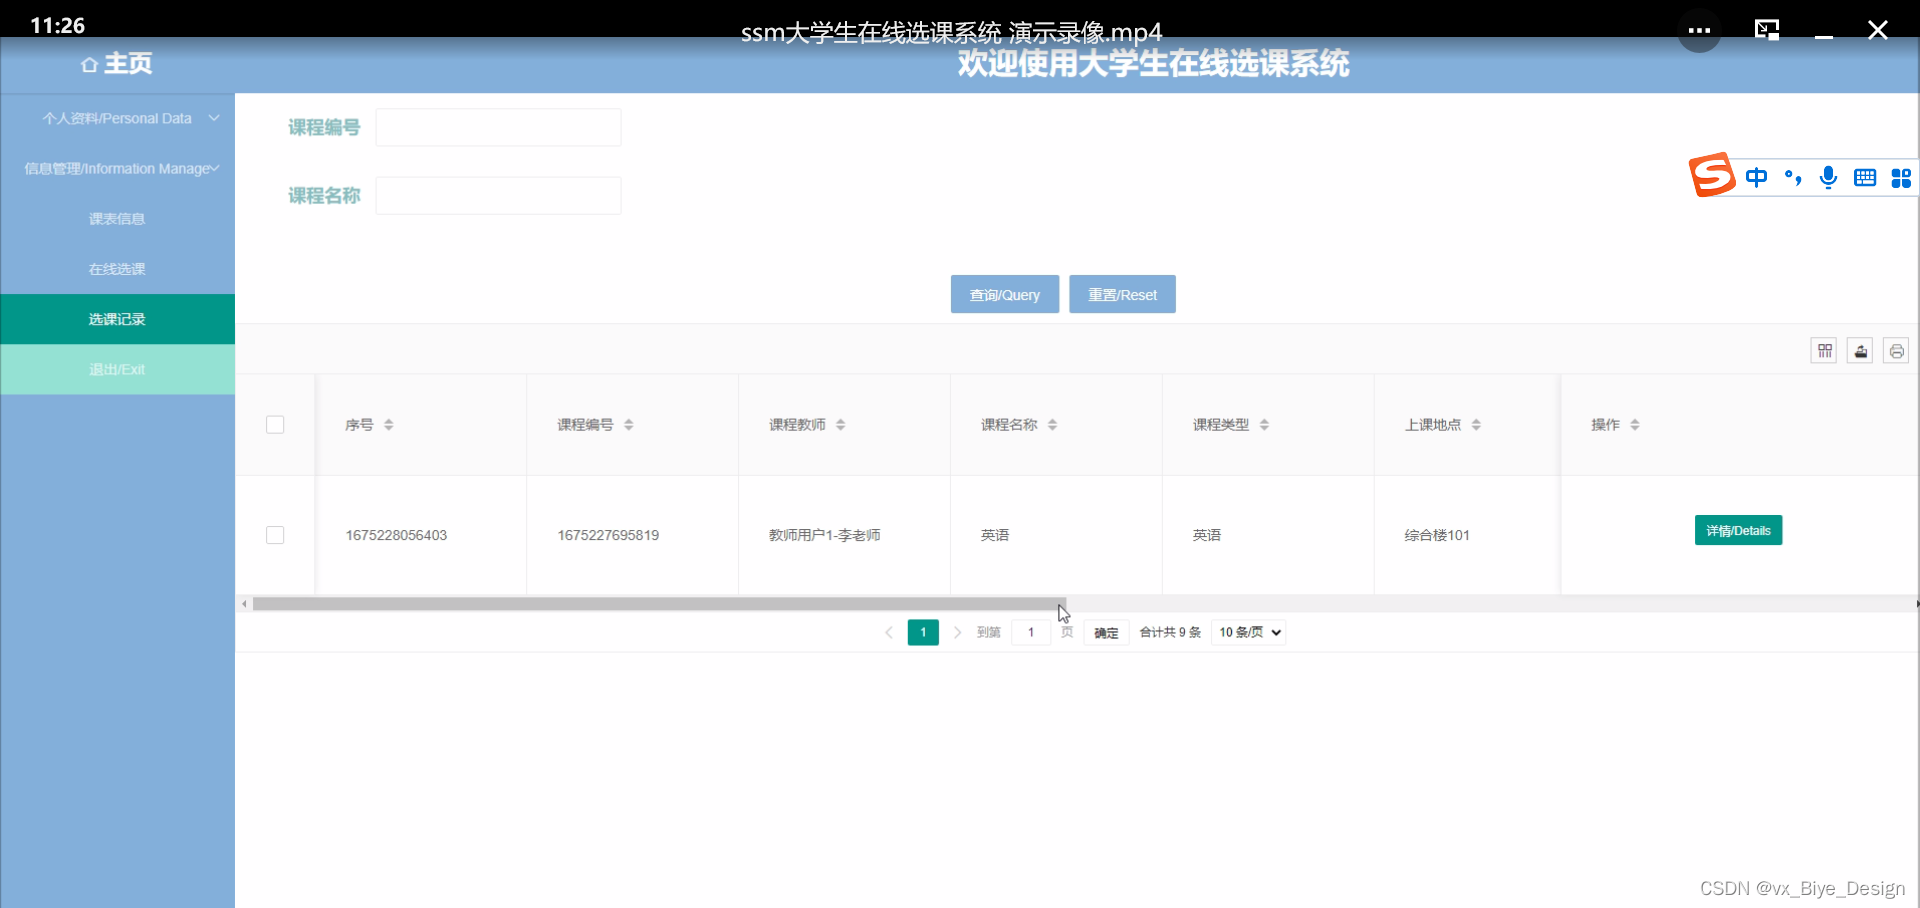Sort by 操作 column arrows
The height and width of the screenshot is (908, 1920).
coord(1635,425)
